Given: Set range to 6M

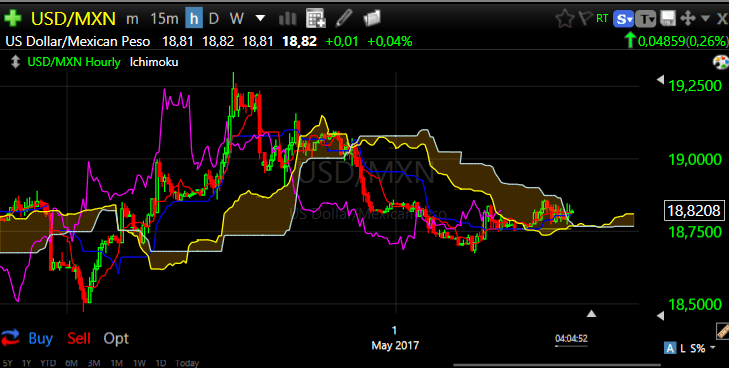Looking at the screenshot, I should (x=72, y=363).
